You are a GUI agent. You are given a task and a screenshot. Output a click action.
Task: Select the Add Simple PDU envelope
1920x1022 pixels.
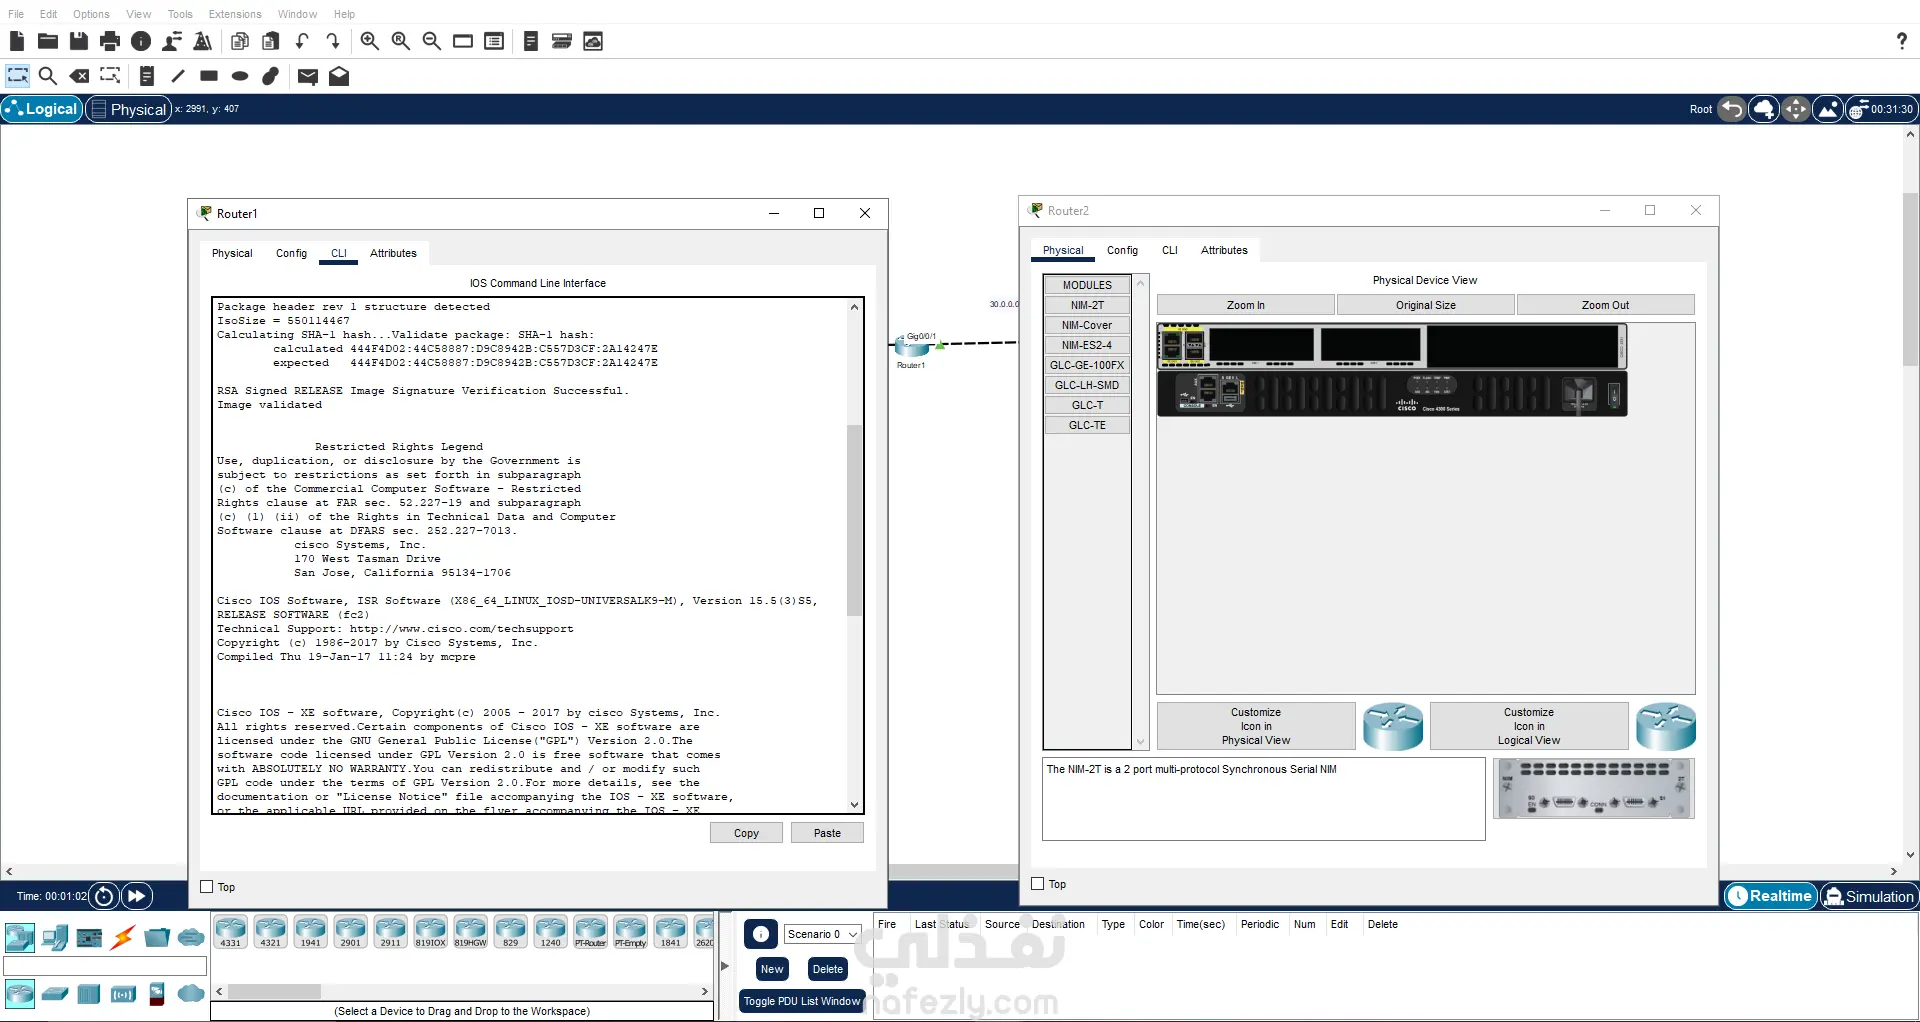point(308,76)
